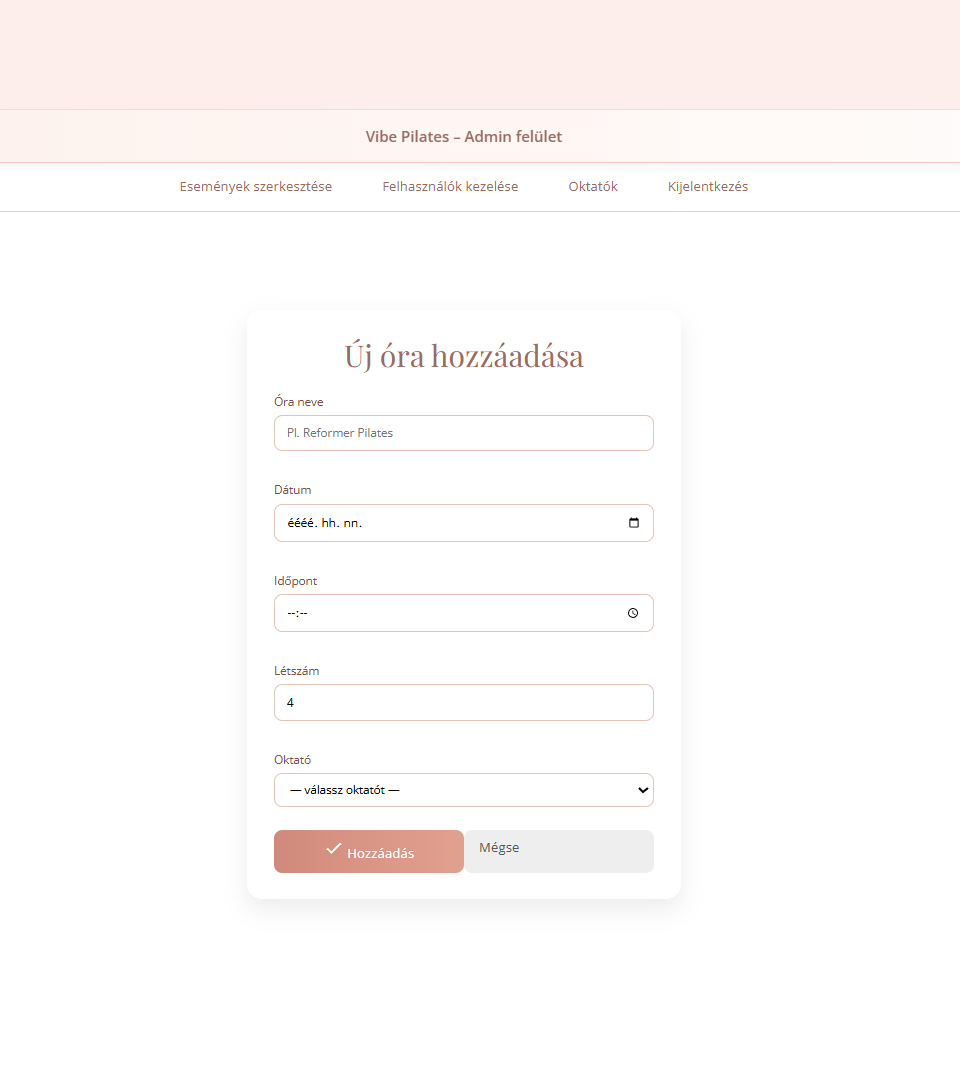
Task: Click the Létszám field label
Action: click(x=297, y=671)
